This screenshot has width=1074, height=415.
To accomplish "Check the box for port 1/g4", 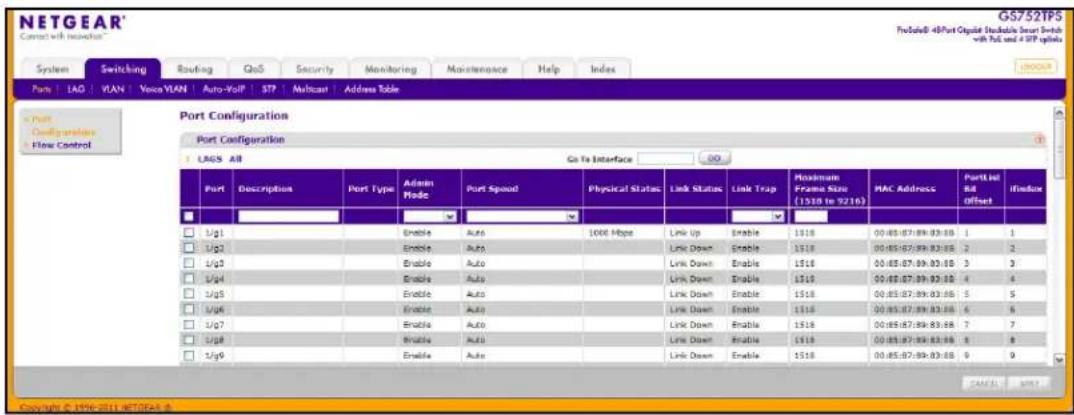I will 188,279.
